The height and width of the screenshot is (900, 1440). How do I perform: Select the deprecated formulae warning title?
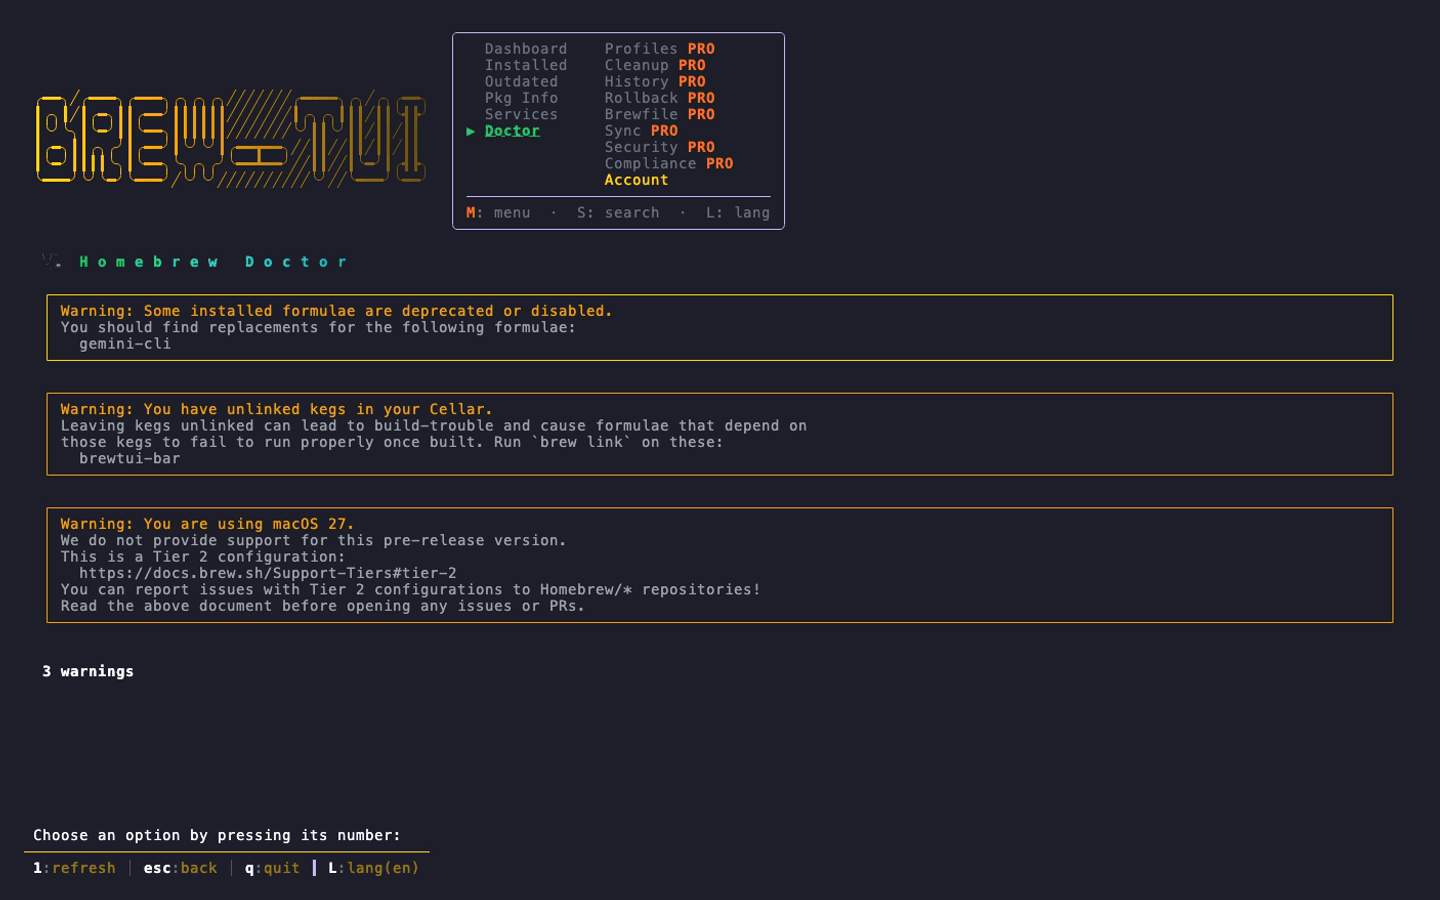click(x=336, y=311)
